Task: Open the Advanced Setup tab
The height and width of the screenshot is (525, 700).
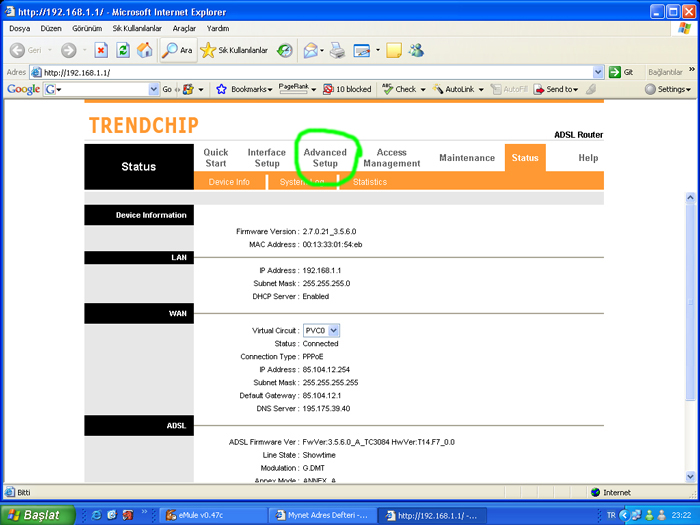Action: point(325,158)
